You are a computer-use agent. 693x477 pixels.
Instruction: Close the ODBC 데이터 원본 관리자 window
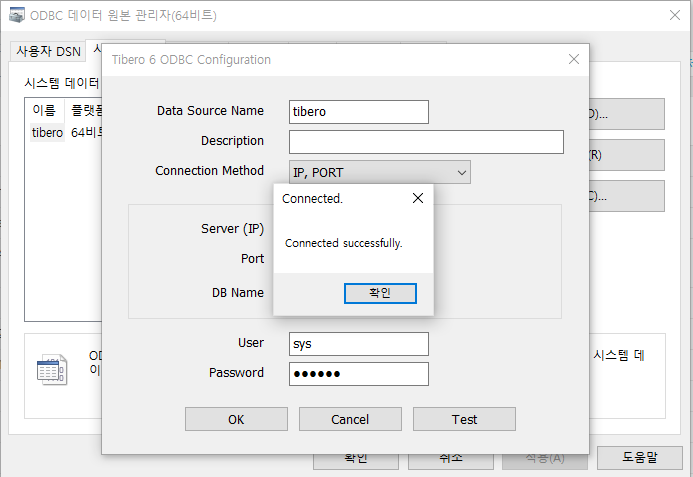[674, 15]
